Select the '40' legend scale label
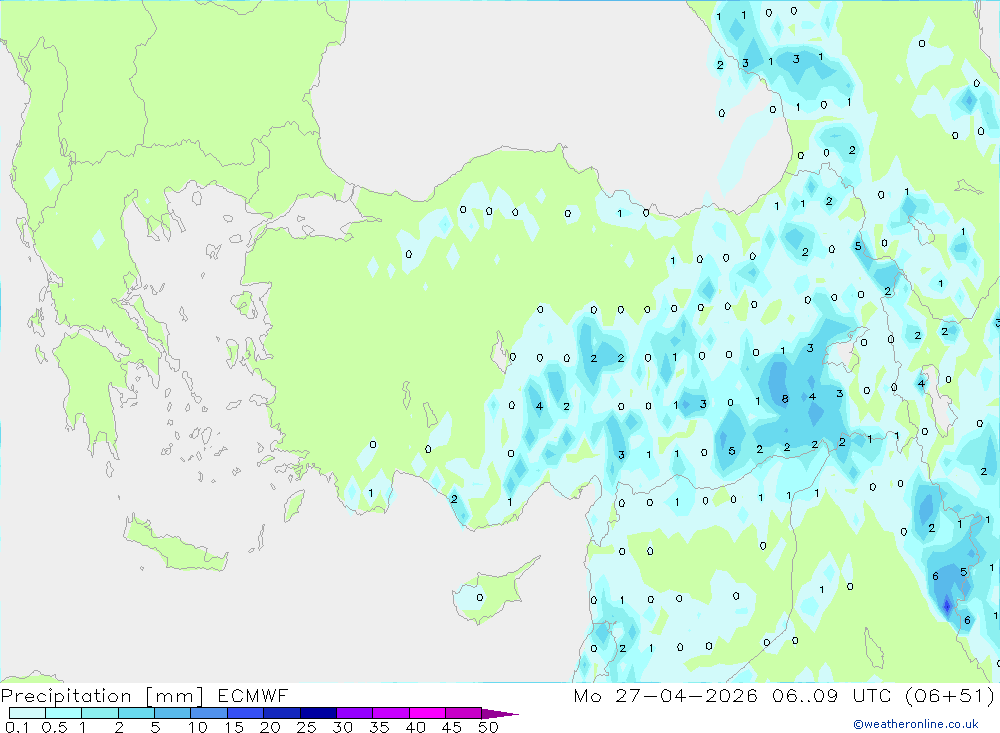 click(x=415, y=727)
